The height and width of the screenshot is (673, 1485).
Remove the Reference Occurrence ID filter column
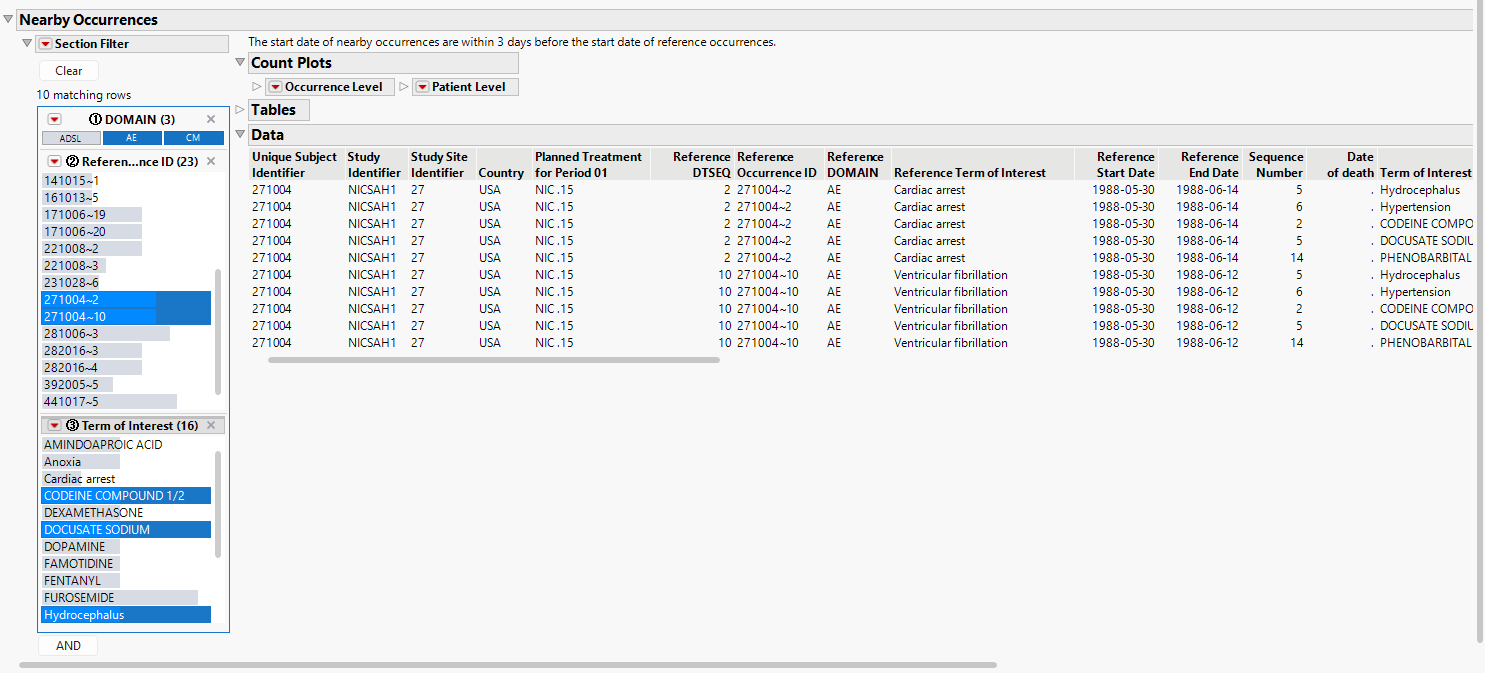click(211, 161)
